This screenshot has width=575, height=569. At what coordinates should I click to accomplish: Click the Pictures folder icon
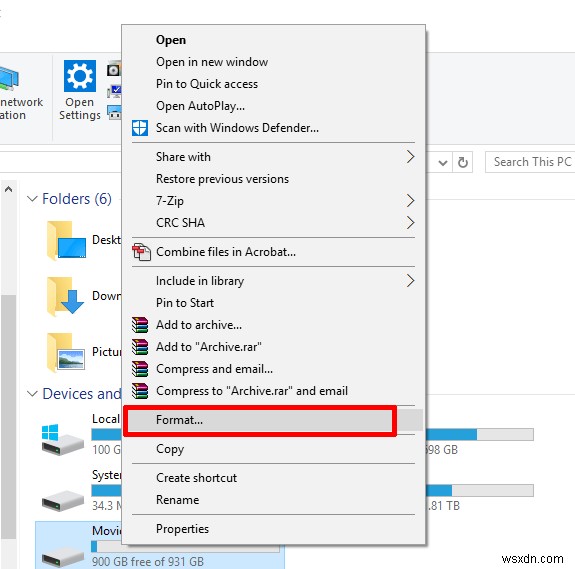click(66, 352)
